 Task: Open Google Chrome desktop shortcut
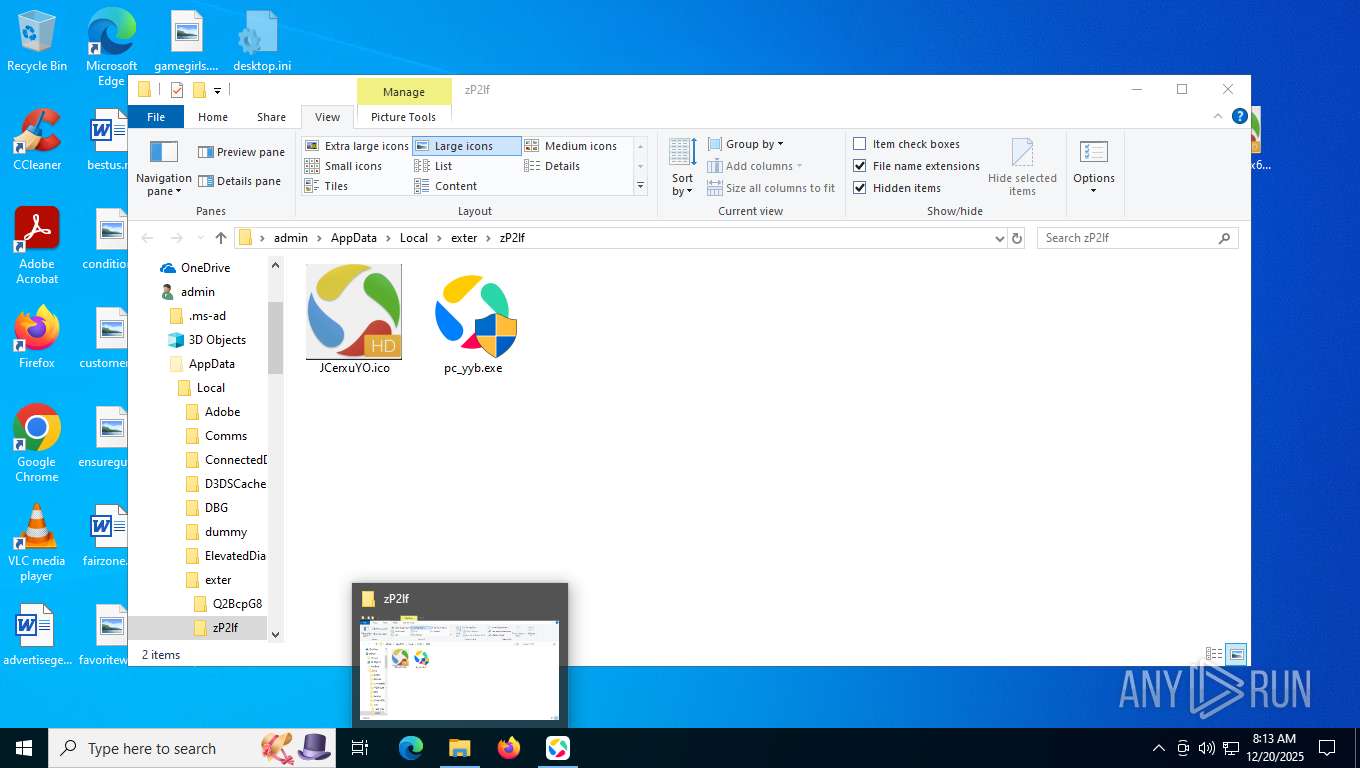[37, 444]
